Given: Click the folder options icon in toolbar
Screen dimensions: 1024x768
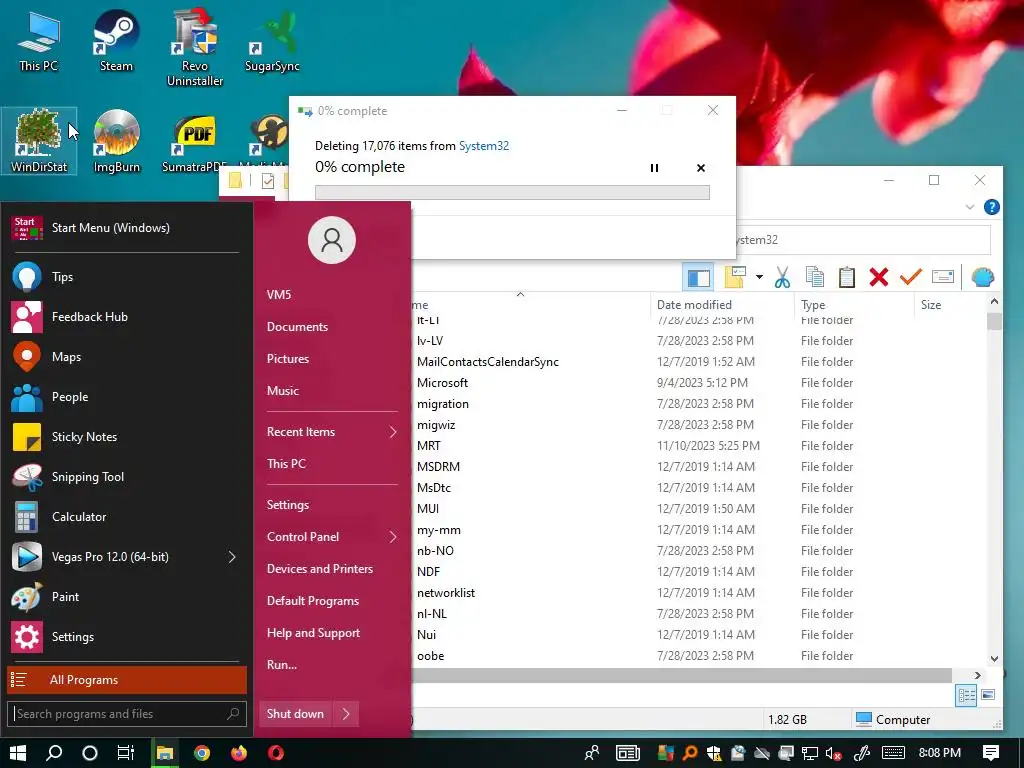Looking at the screenshot, I should coord(735,278).
